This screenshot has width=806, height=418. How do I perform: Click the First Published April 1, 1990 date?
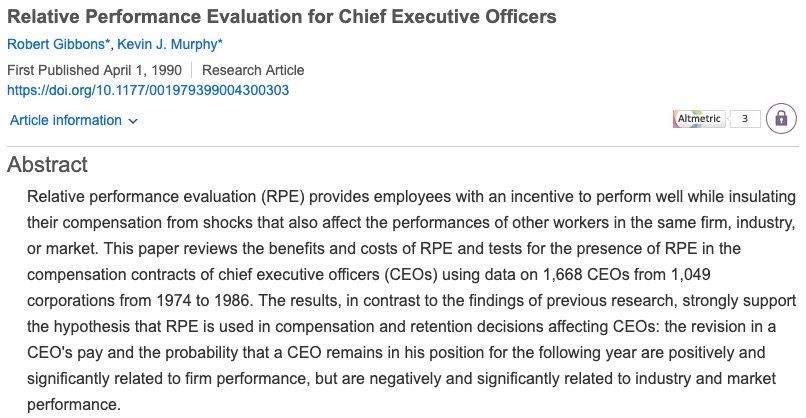coord(95,70)
